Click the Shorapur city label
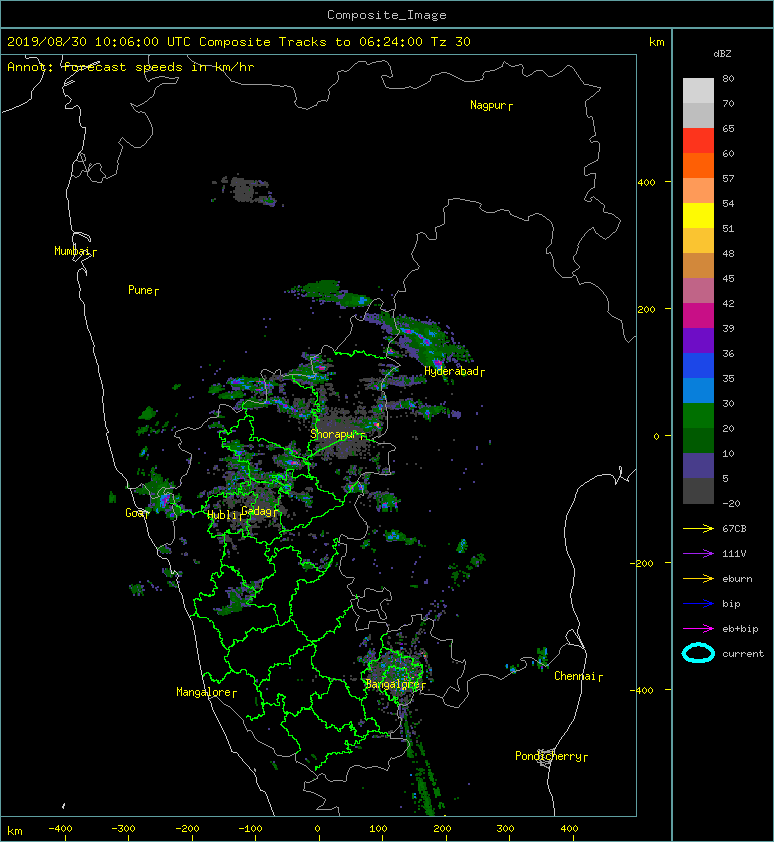This screenshot has height=842, width=774. pos(334,434)
